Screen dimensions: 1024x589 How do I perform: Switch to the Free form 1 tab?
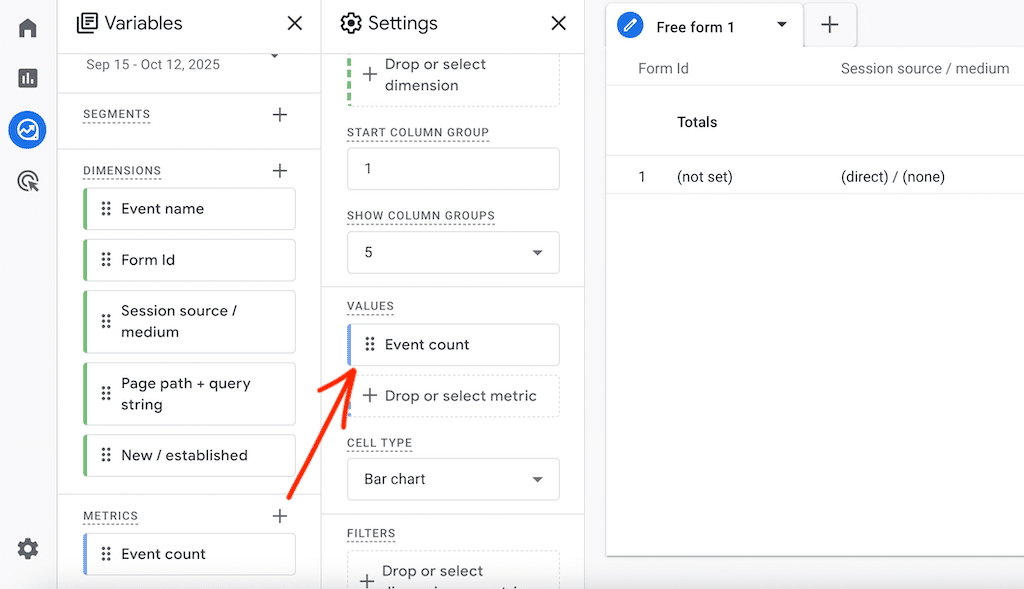click(695, 27)
